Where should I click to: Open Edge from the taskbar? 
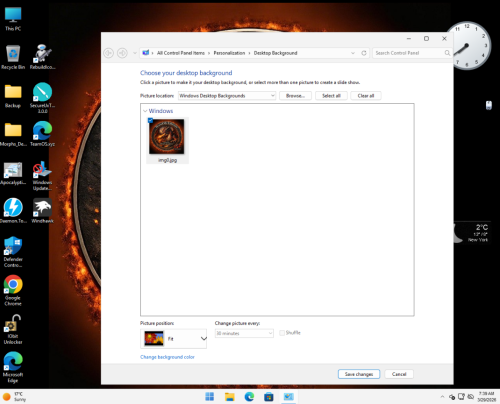[x=249, y=397]
